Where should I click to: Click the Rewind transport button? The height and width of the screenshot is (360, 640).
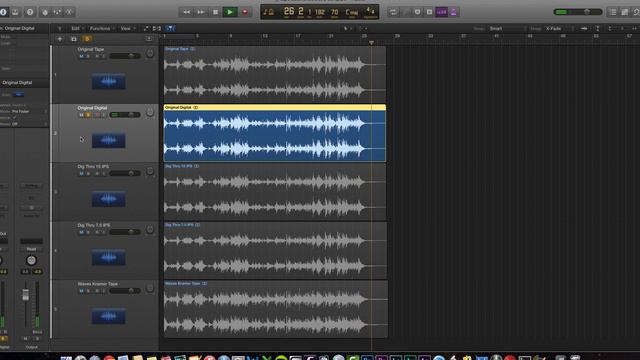[x=186, y=12]
